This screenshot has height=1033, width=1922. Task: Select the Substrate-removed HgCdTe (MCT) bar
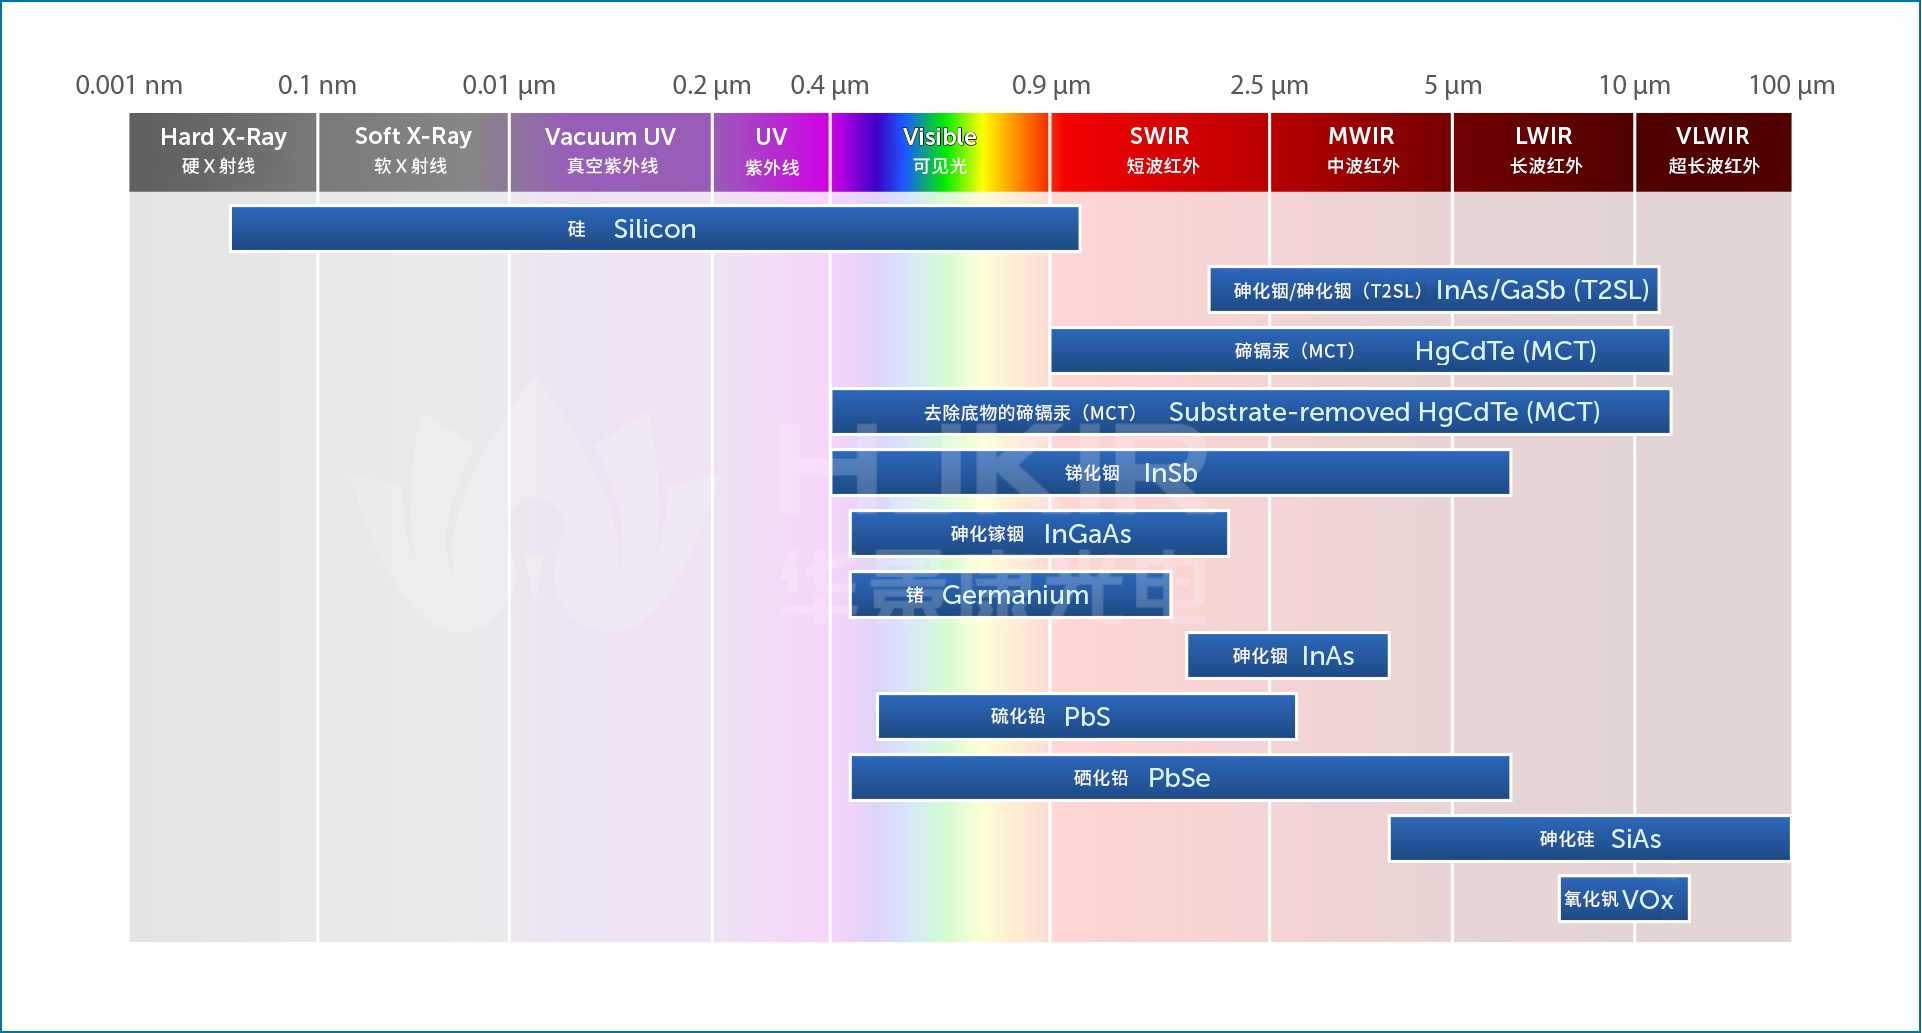click(x=1251, y=412)
